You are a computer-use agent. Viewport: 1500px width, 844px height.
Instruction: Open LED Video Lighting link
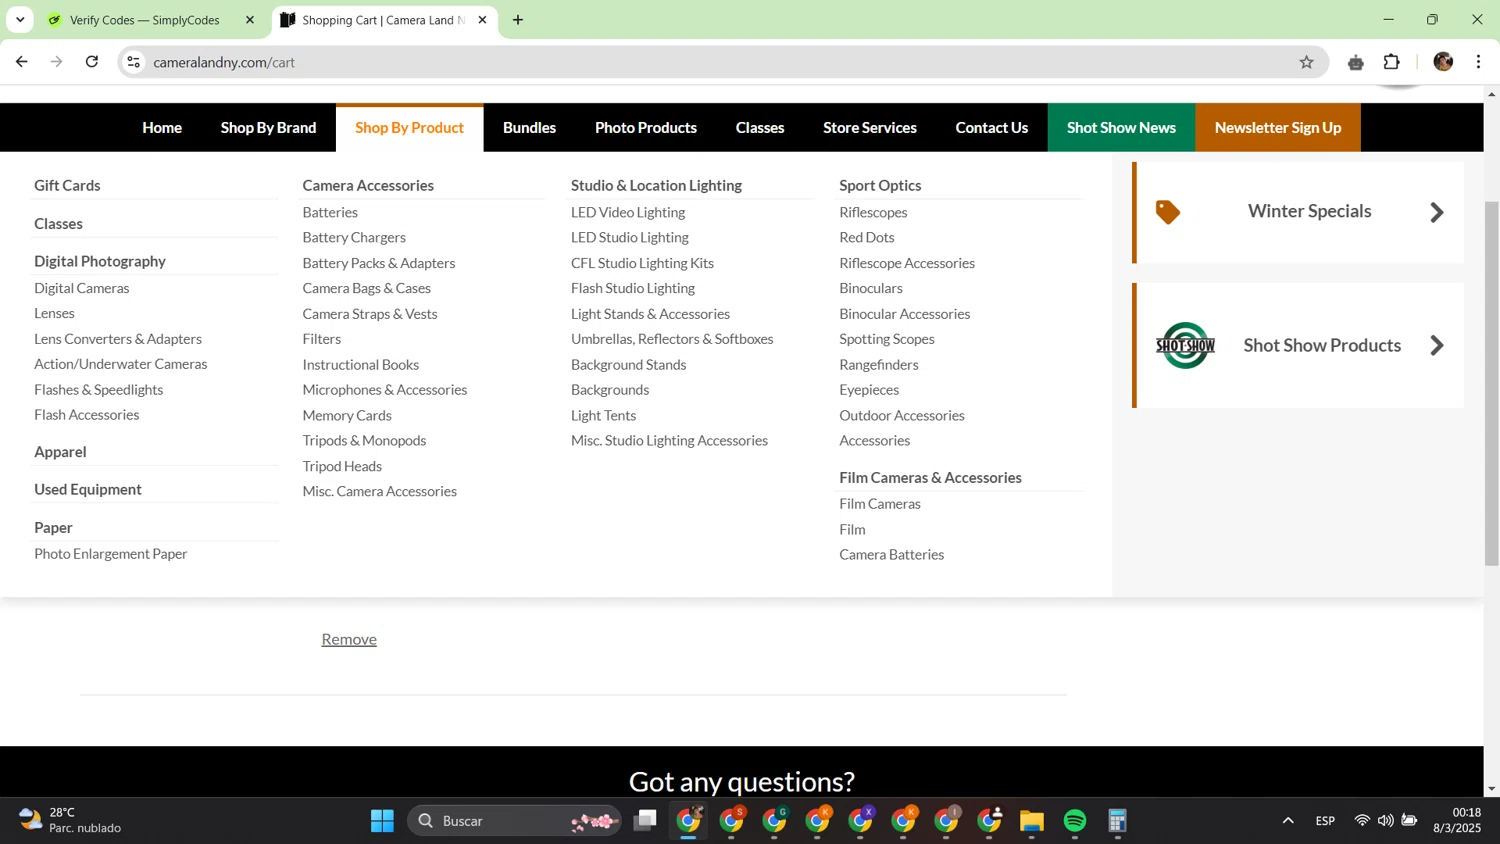[628, 212]
